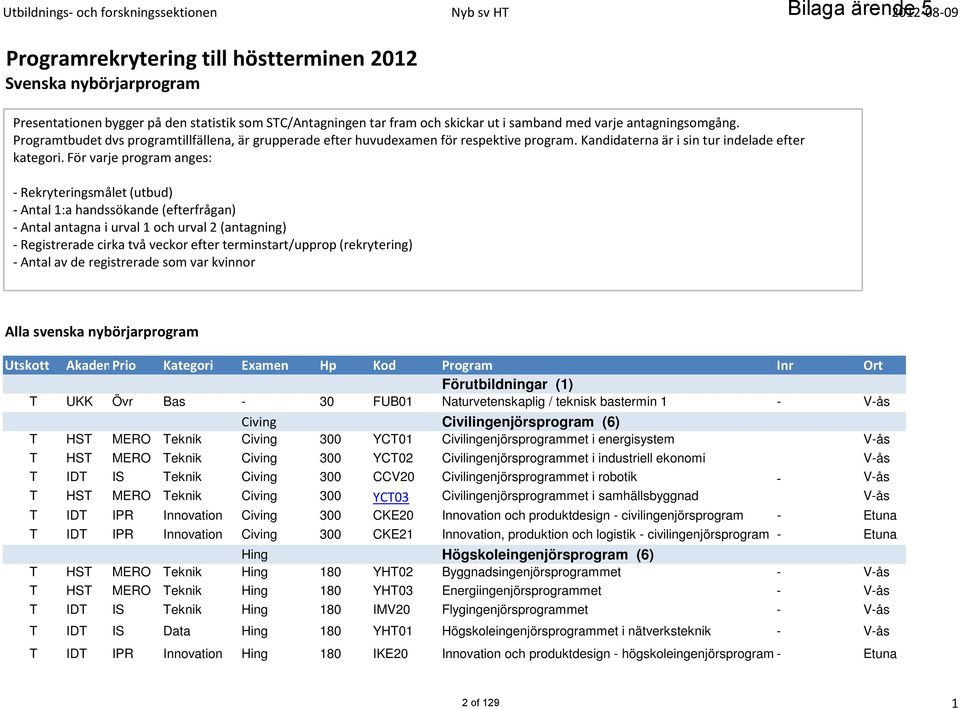This screenshot has height=709, width=960.
Task: Click the heading Alla svenska nybörjarprogram
Action: 102,332
